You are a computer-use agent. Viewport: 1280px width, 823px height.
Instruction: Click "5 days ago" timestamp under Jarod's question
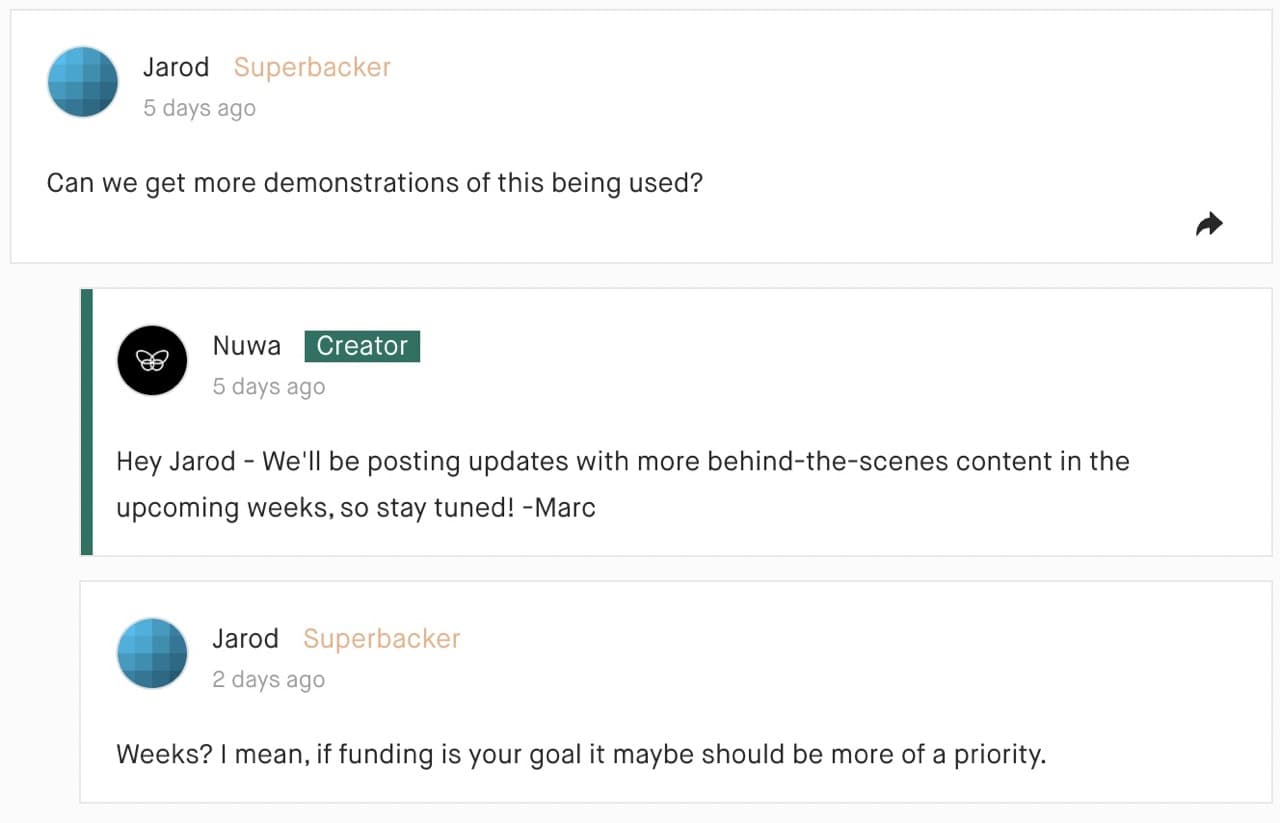click(x=199, y=108)
